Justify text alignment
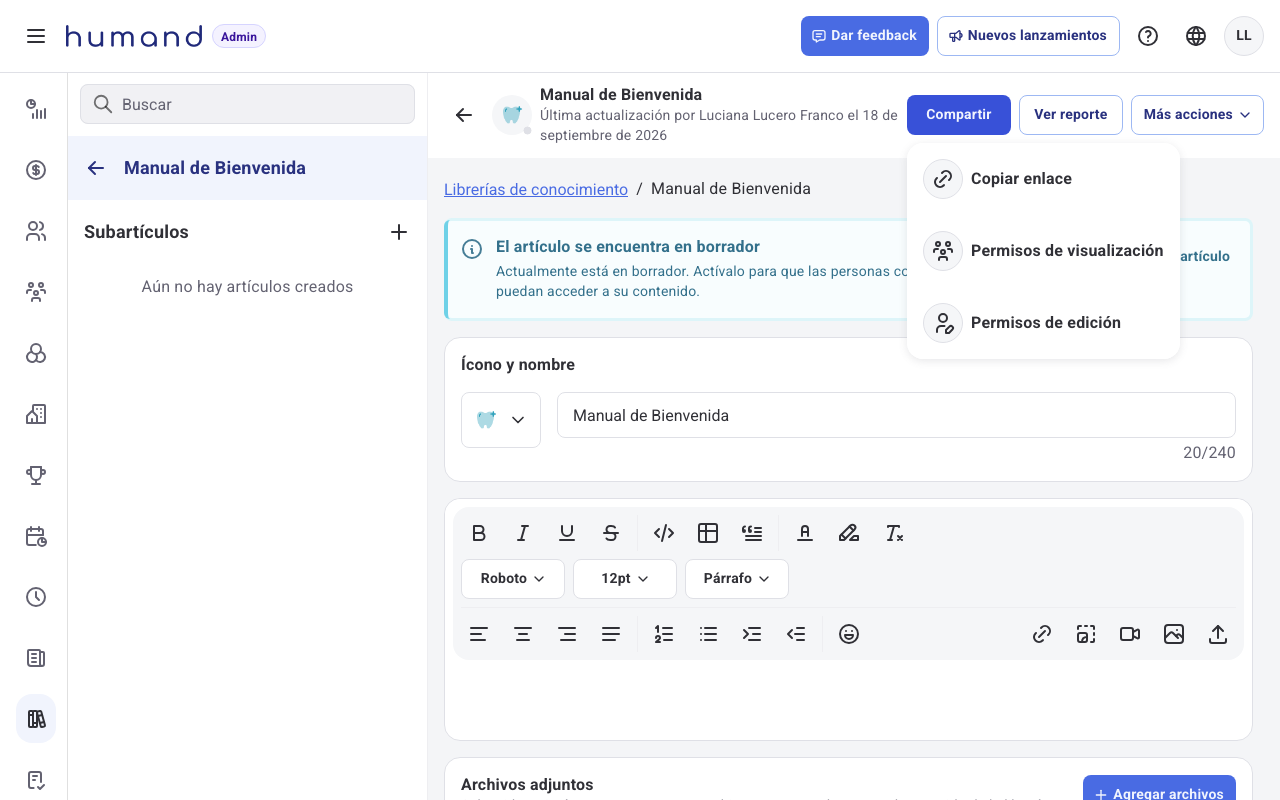Screen dimensions: 1280x800 pyautogui.click(x=611, y=634)
